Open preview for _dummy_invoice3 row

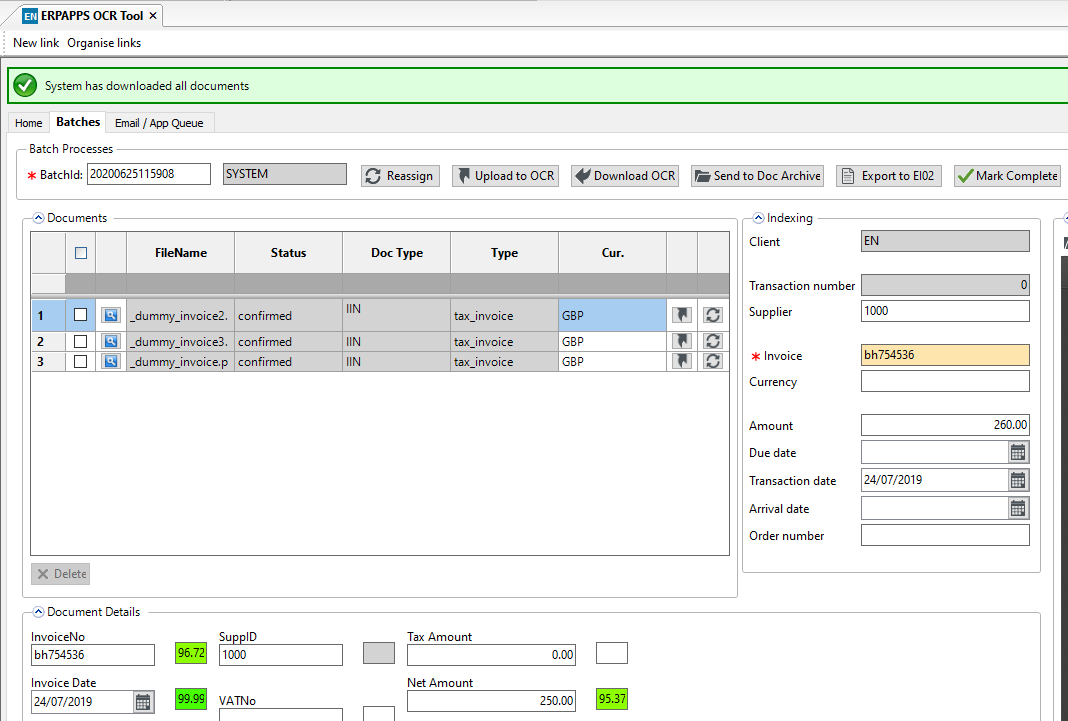point(110,341)
